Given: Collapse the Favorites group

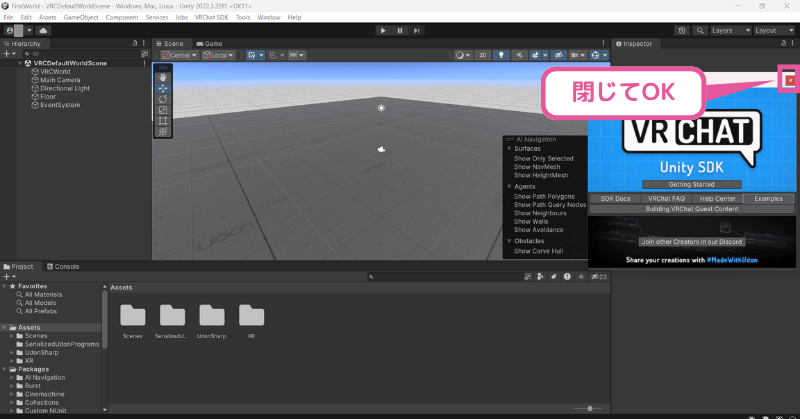Looking at the screenshot, I should click(x=5, y=286).
